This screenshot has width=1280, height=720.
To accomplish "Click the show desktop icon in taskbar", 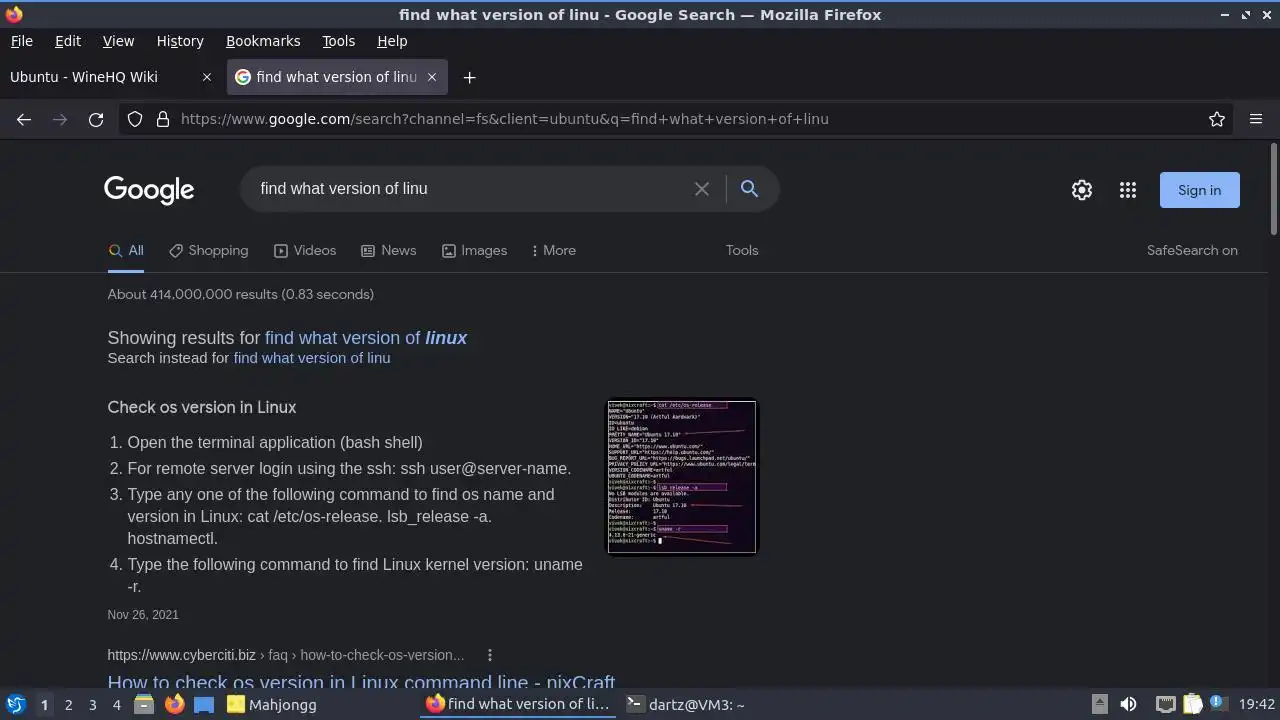I will click(x=204, y=704).
